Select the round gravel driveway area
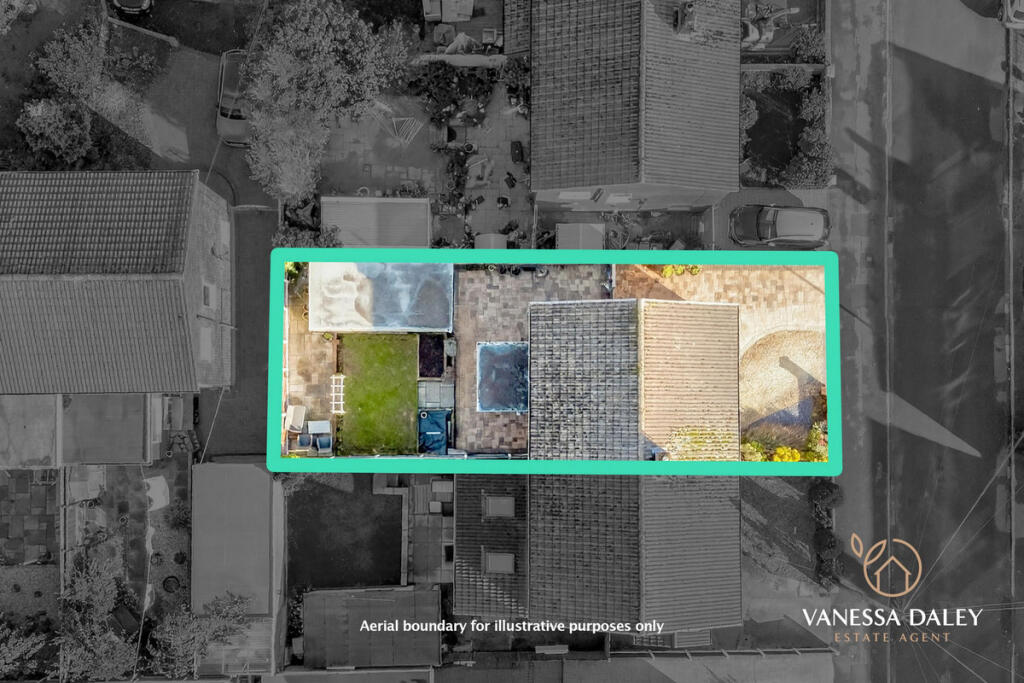Screen dimensions: 1024x683 [x=781, y=376]
